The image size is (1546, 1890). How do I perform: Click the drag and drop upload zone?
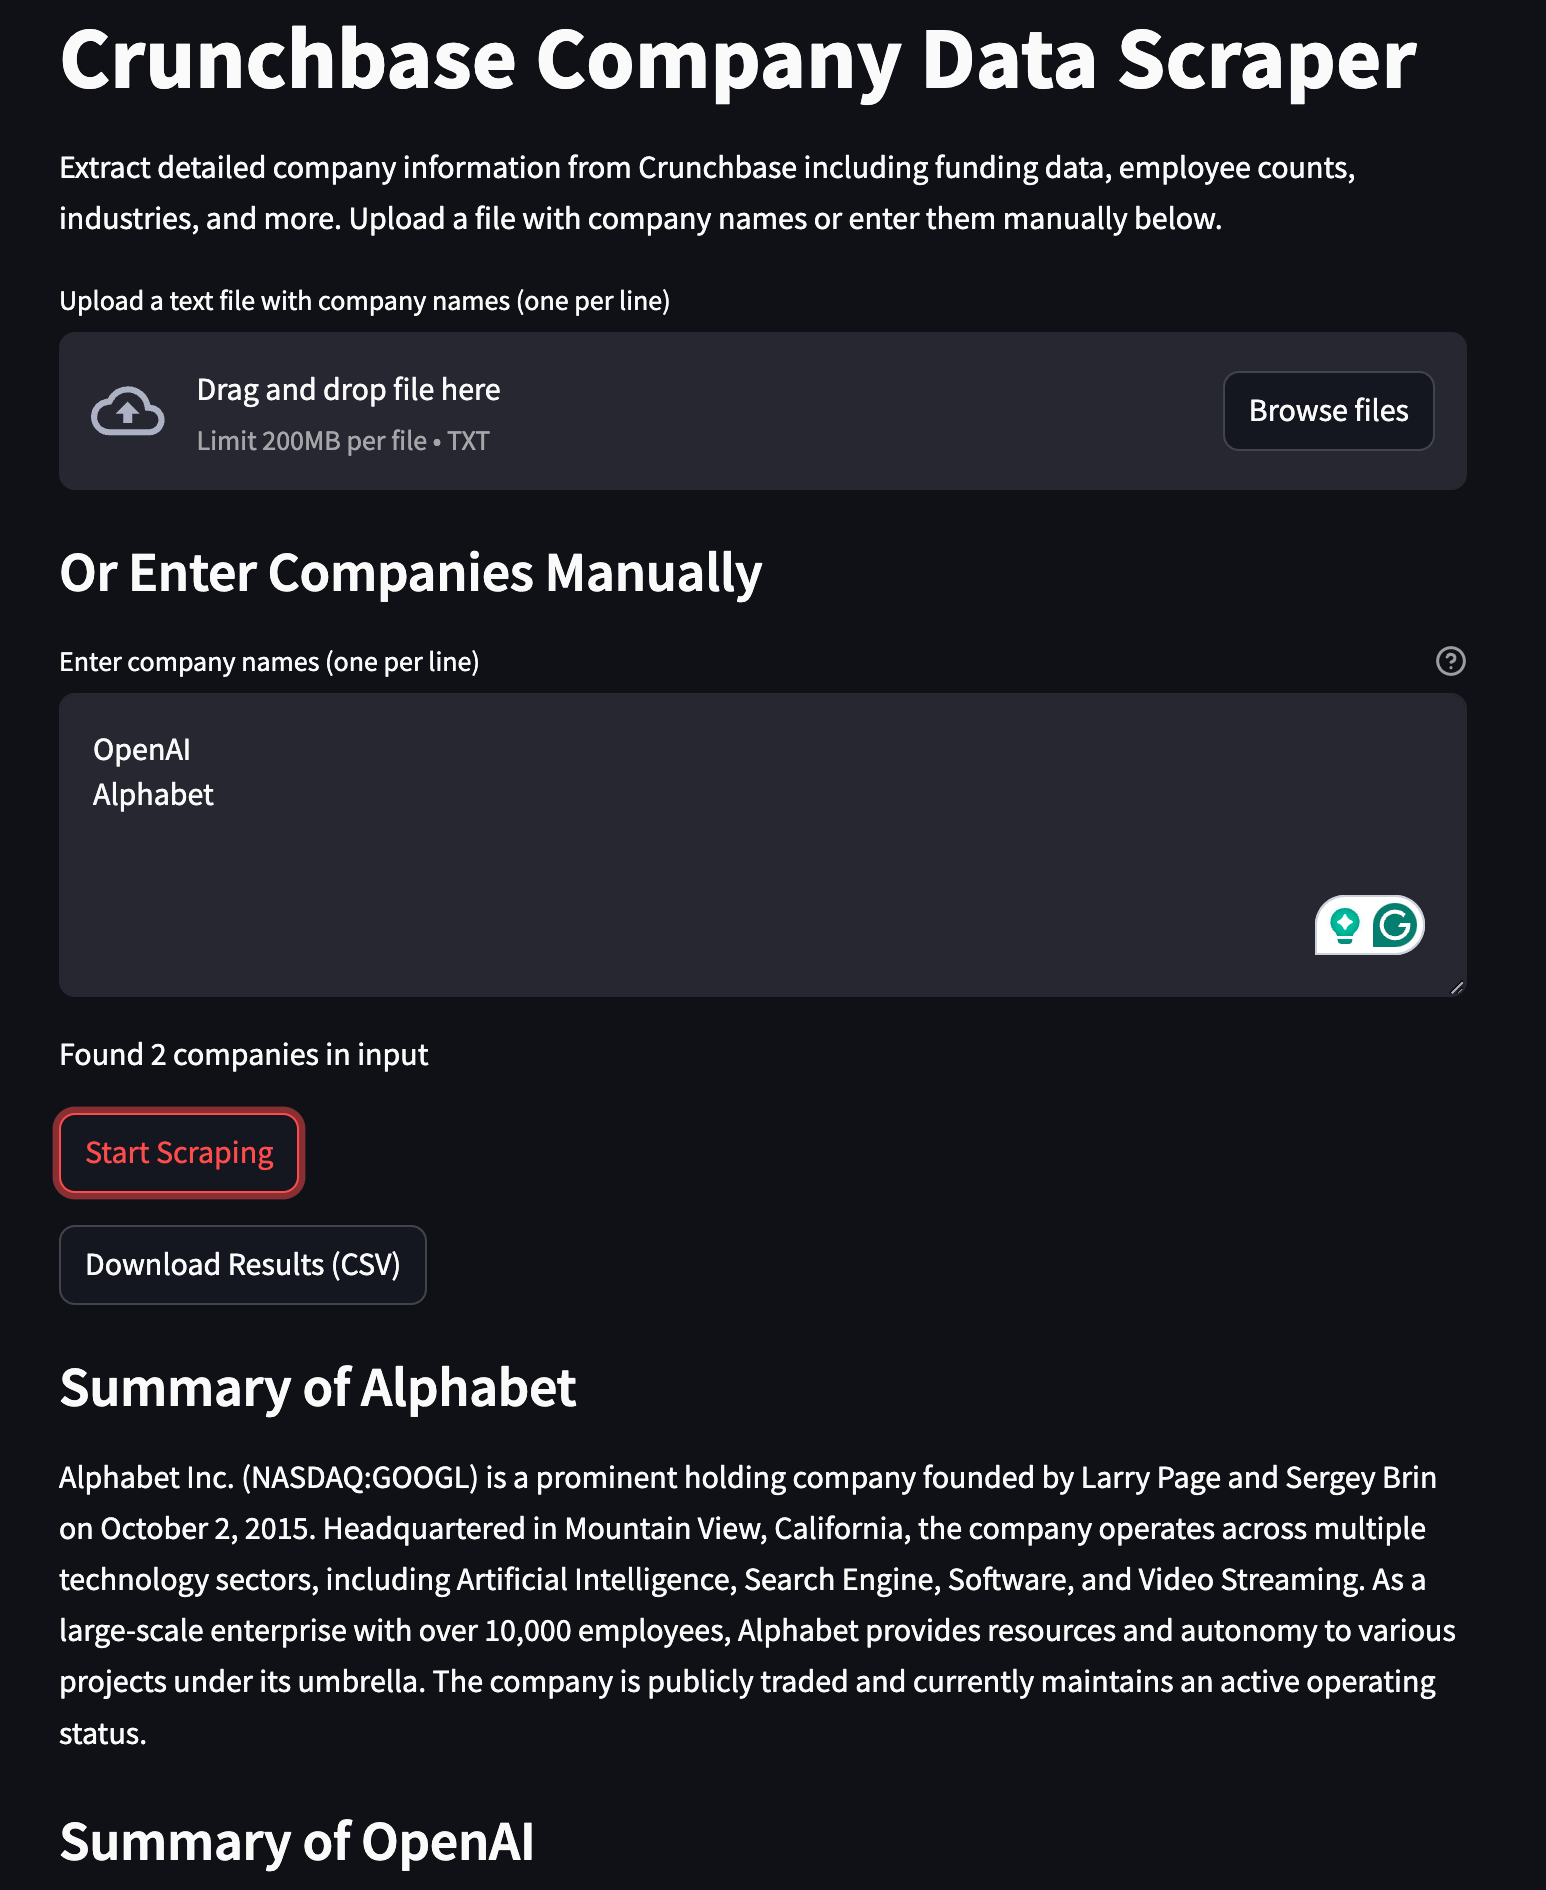(x=700, y=410)
